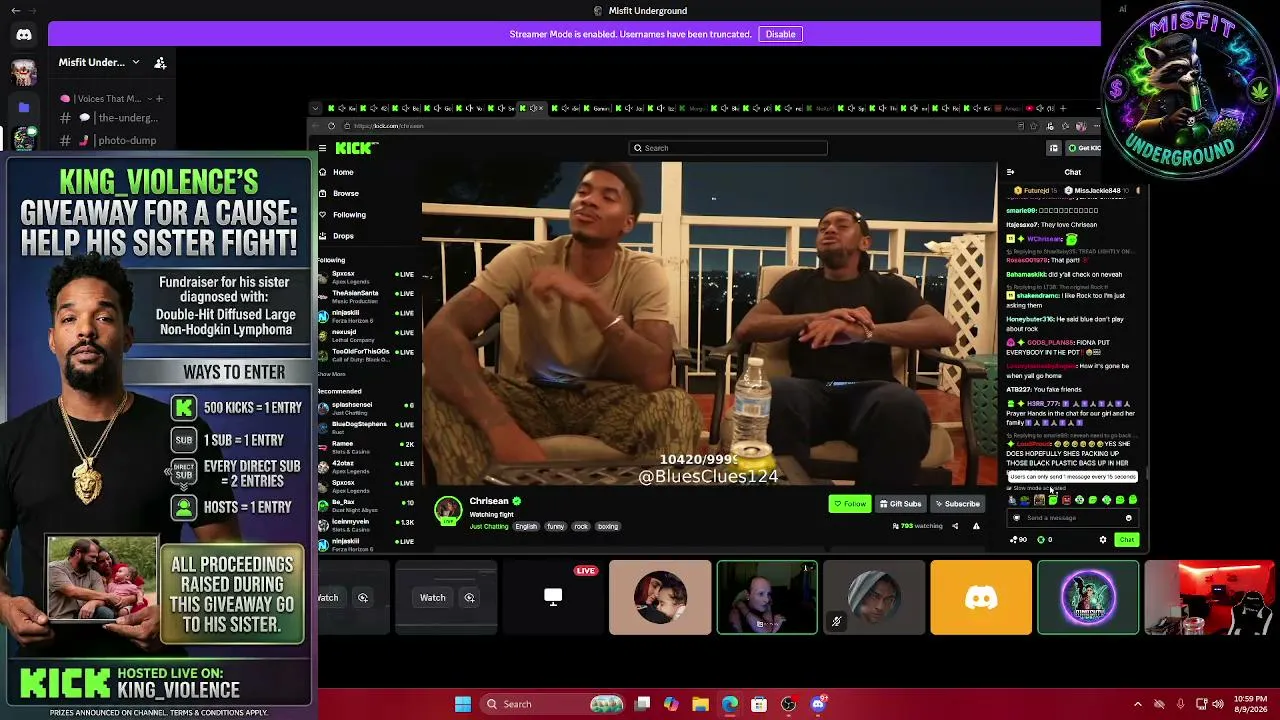Click the Voices That M... category header
Viewport: 1280px width, 720px height.
108,99
